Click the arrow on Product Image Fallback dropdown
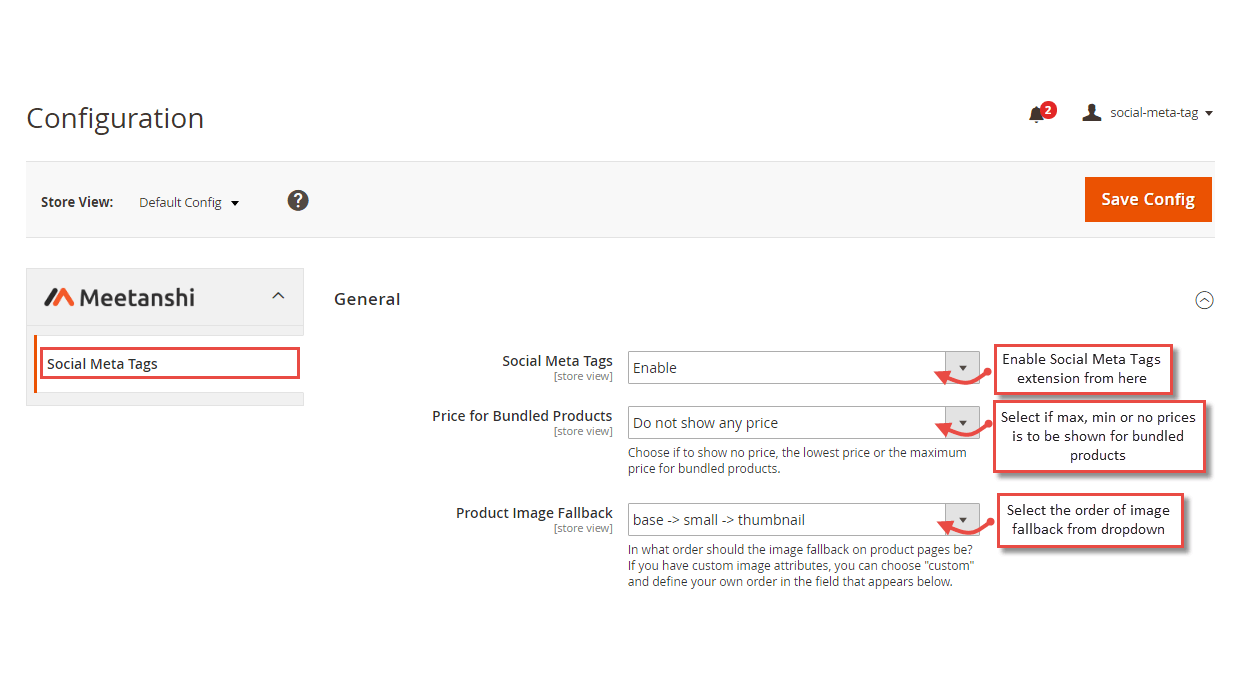 coord(962,519)
